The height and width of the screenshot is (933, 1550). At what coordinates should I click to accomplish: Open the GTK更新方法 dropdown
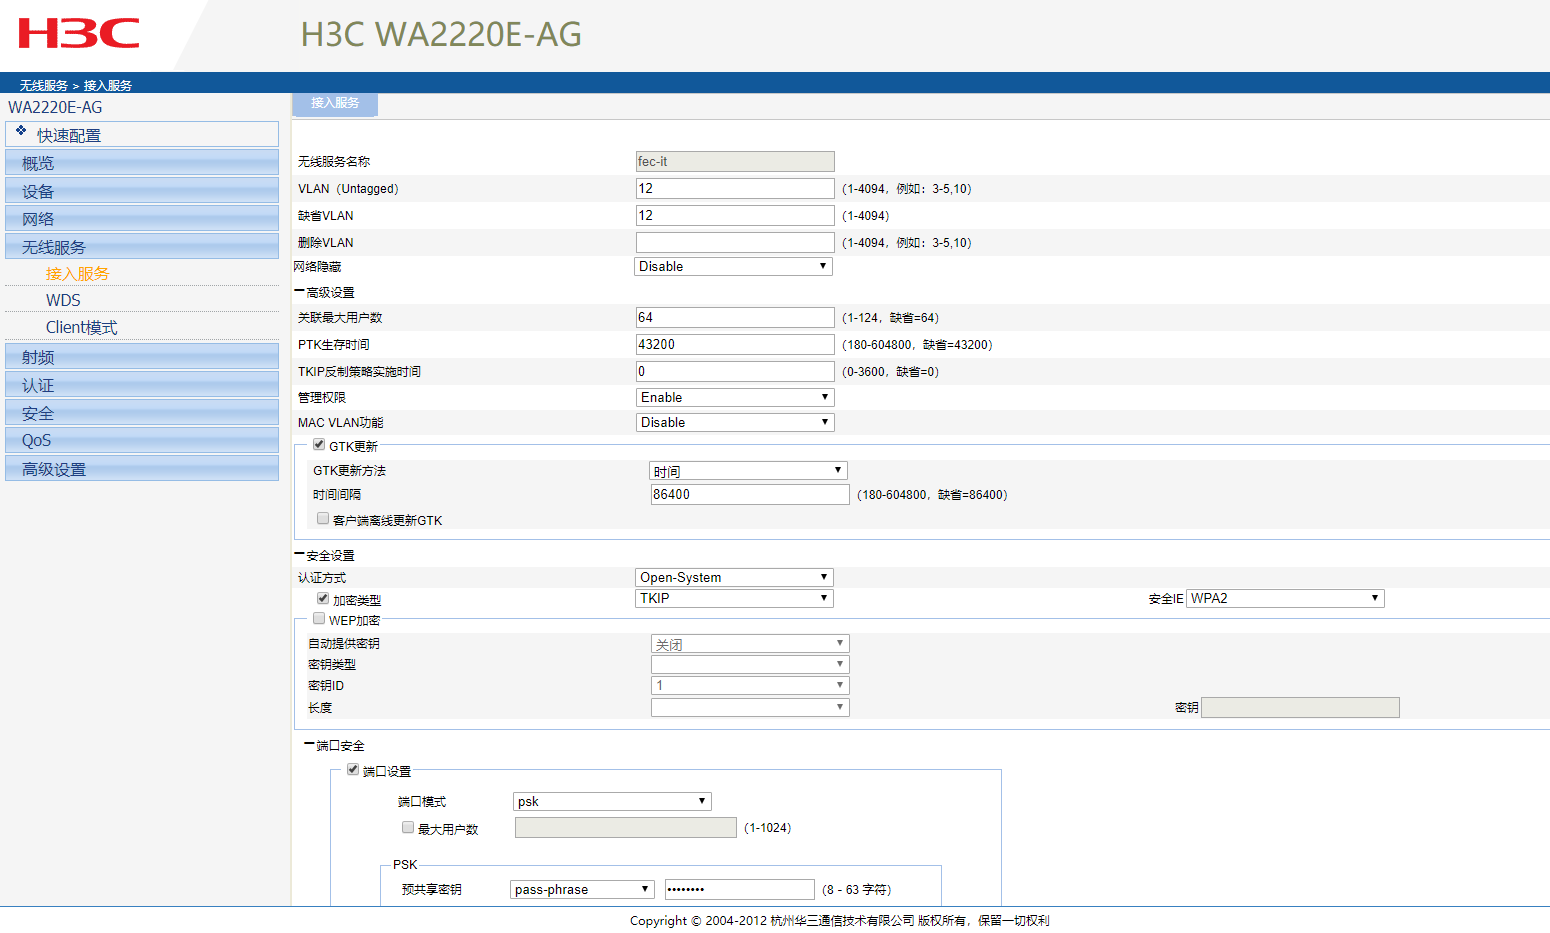[x=748, y=471]
